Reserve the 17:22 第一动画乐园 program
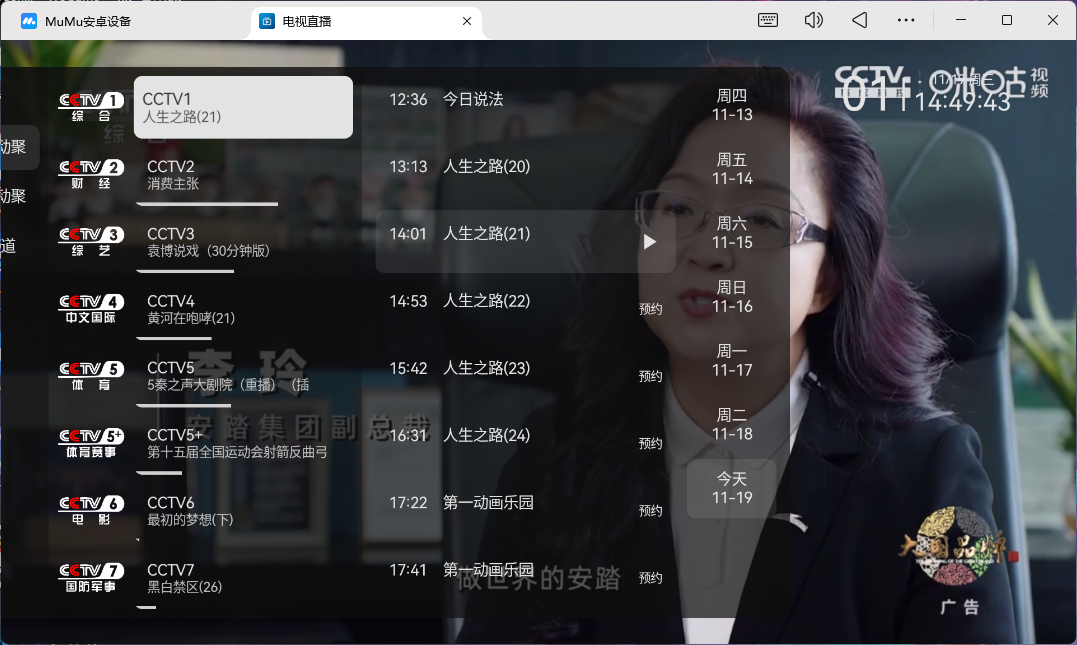This screenshot has height=645, width=1077. [650, 511]
